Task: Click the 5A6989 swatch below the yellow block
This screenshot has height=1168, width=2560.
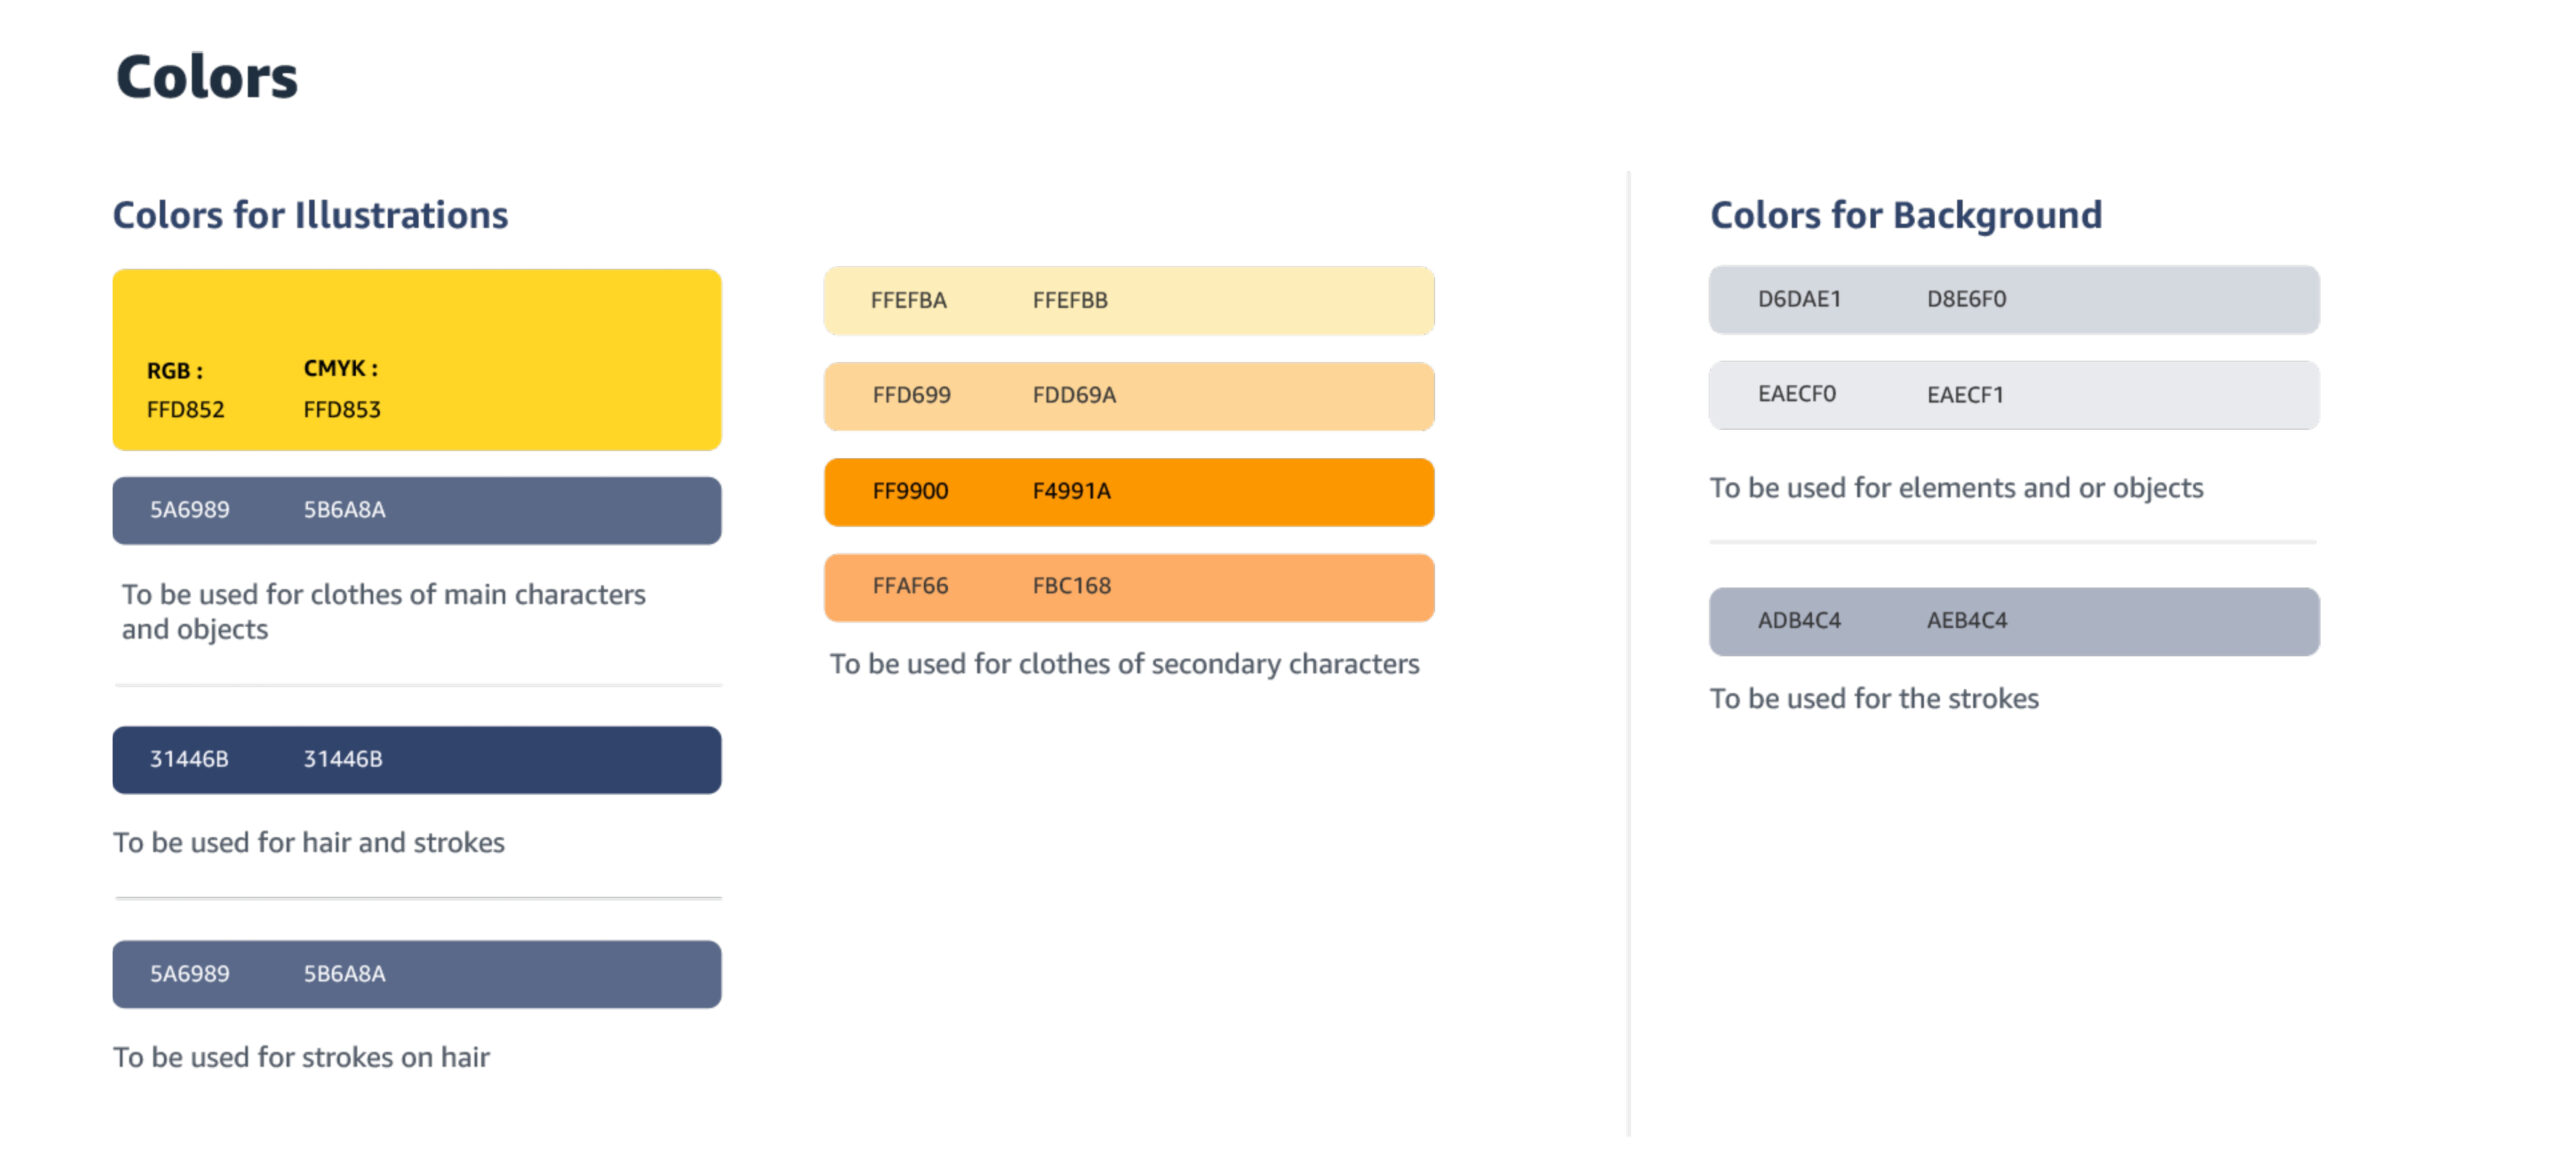Action: [416, 510]
